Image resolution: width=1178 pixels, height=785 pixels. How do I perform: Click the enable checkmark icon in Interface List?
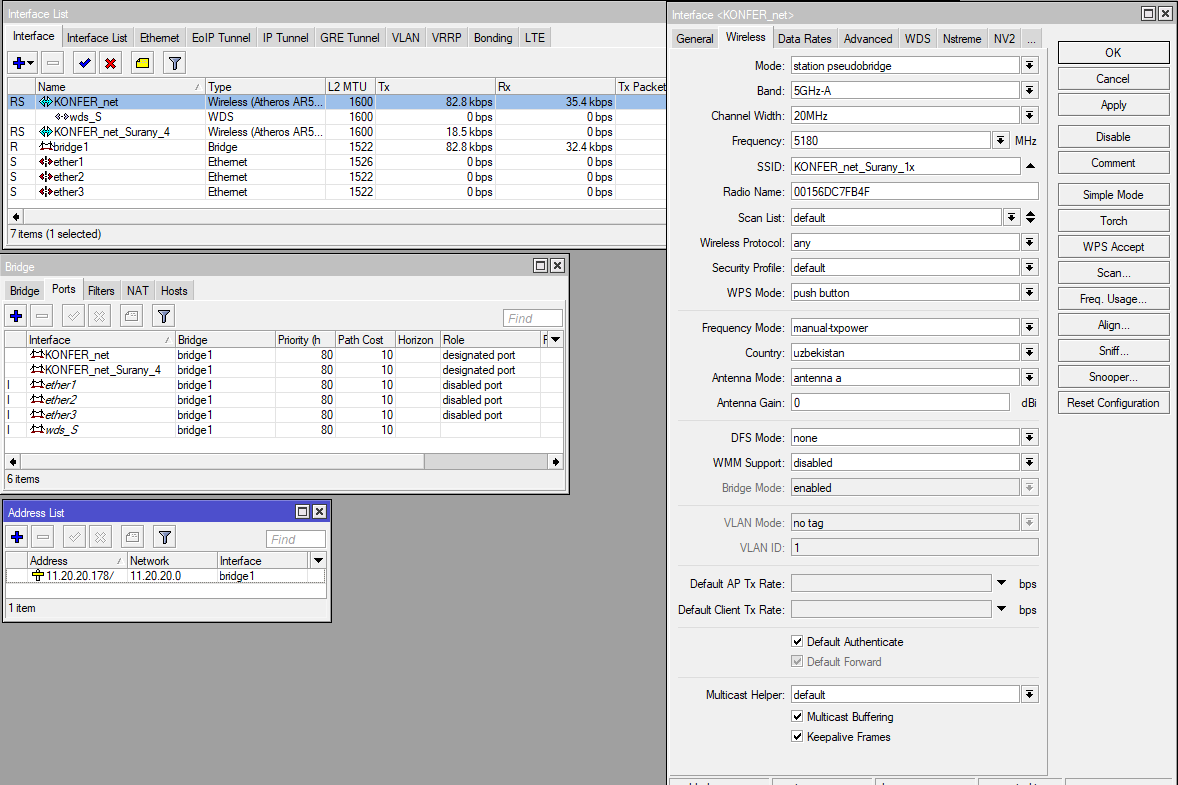click(x=85, y=63)
